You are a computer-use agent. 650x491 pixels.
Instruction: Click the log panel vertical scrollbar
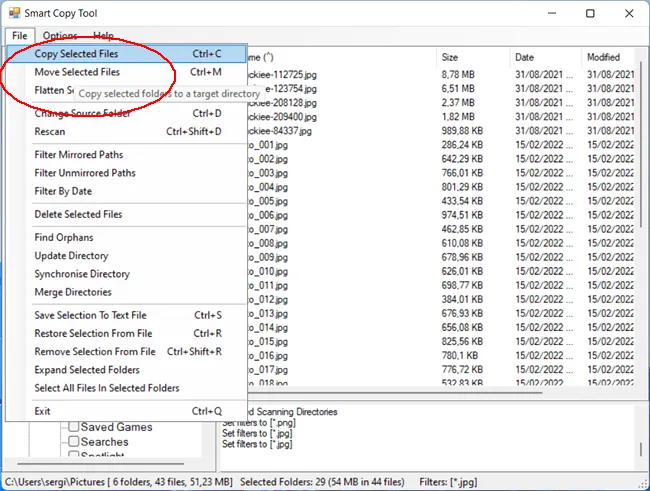coord(641,449)
